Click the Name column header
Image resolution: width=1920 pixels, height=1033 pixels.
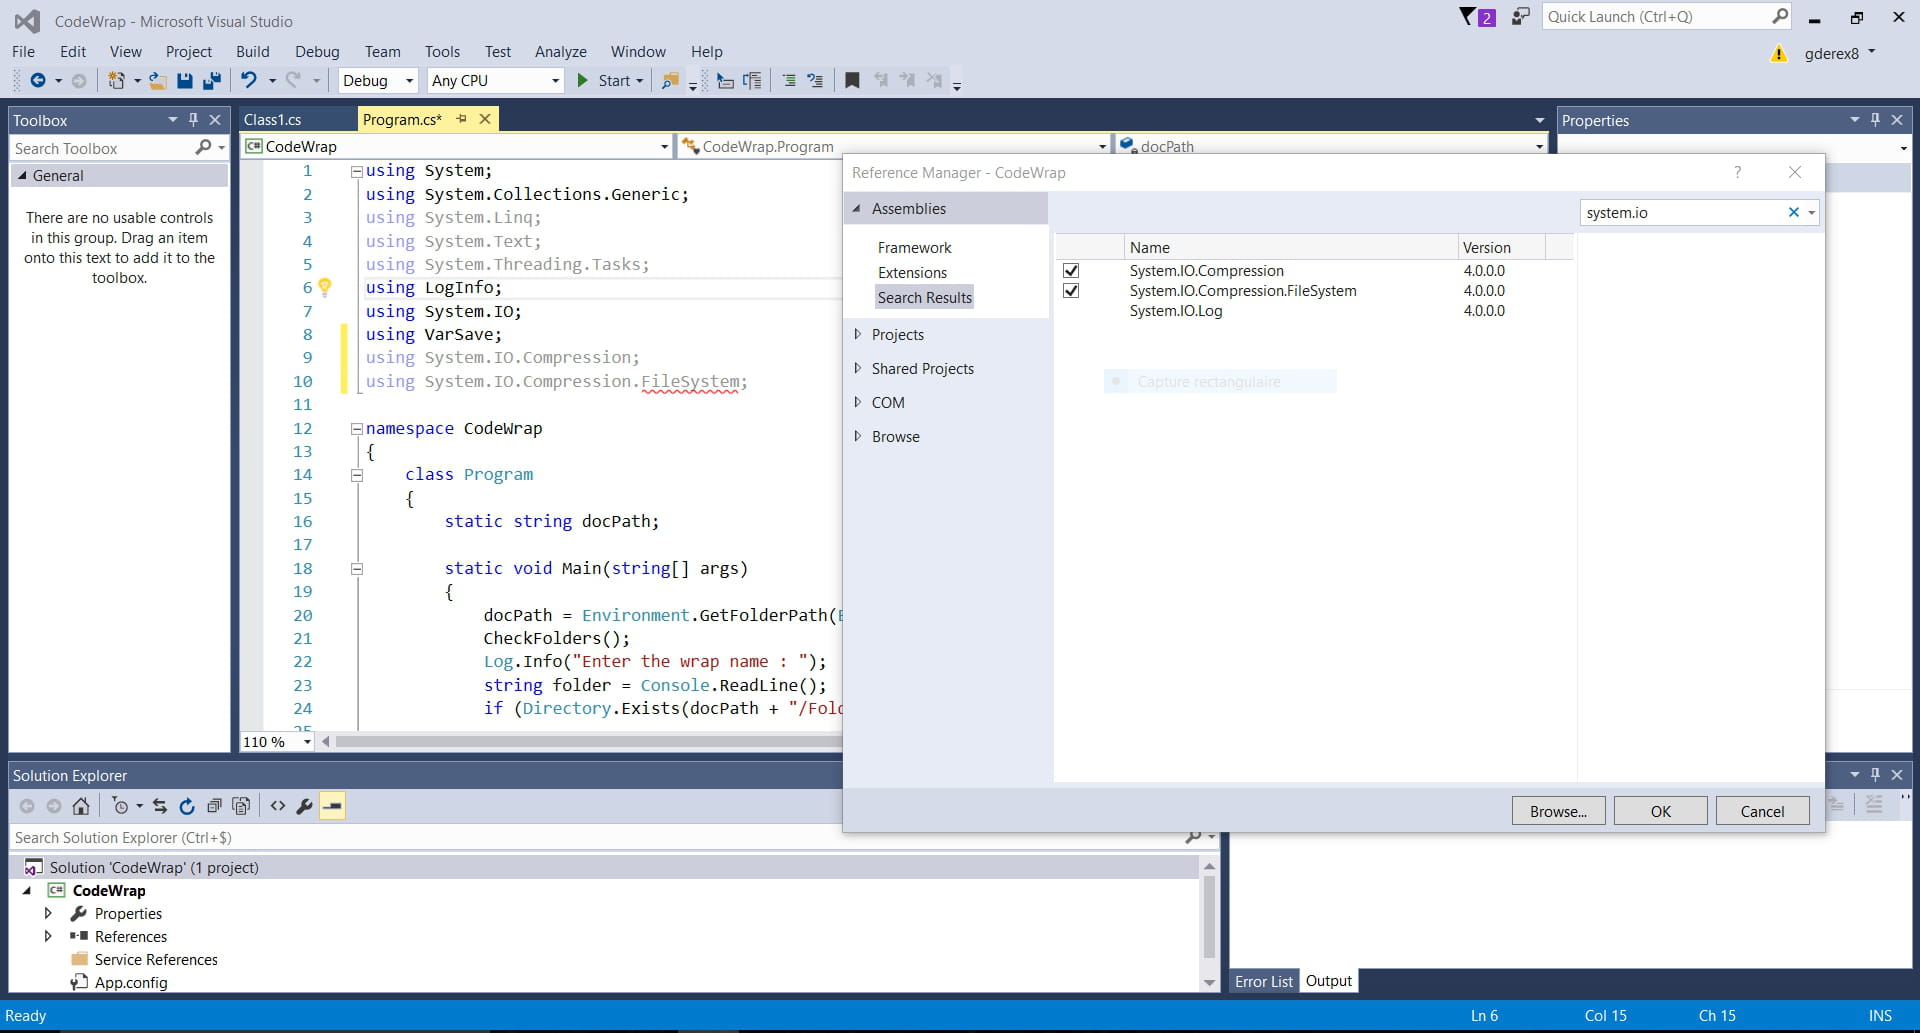click(x=1290, y=248)
